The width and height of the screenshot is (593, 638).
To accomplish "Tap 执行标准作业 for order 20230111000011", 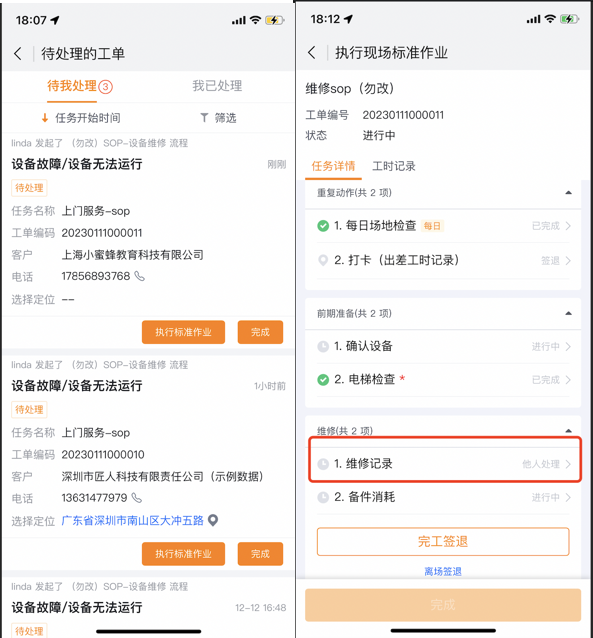I will (x=183, y=332).
